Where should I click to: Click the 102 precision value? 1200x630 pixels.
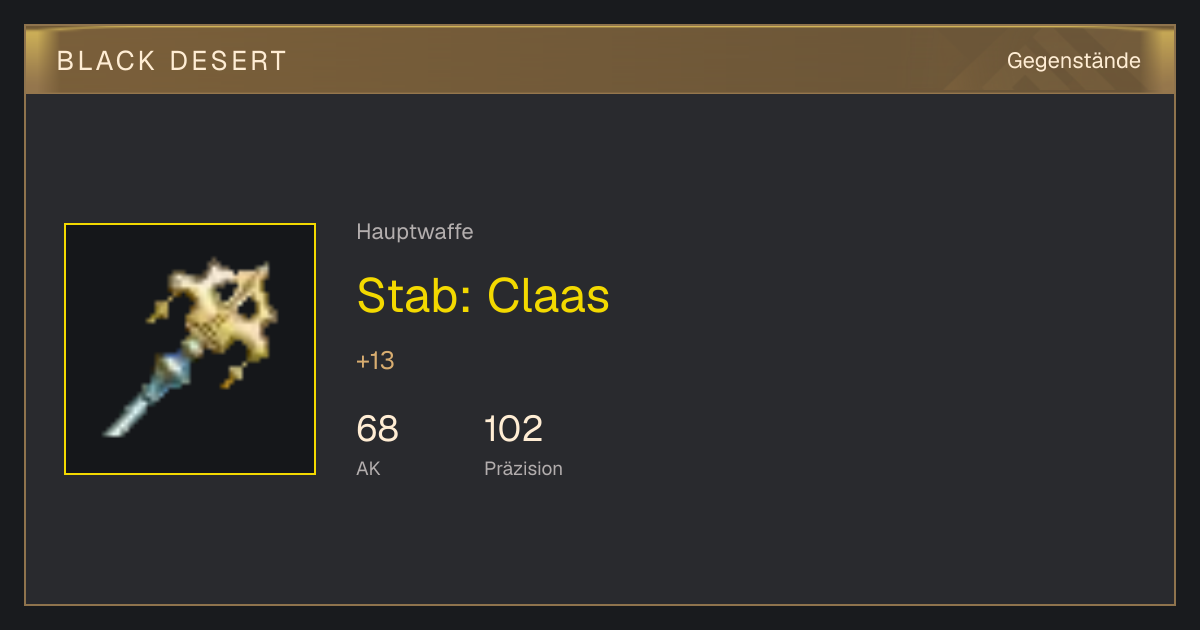tap(513, 429)
